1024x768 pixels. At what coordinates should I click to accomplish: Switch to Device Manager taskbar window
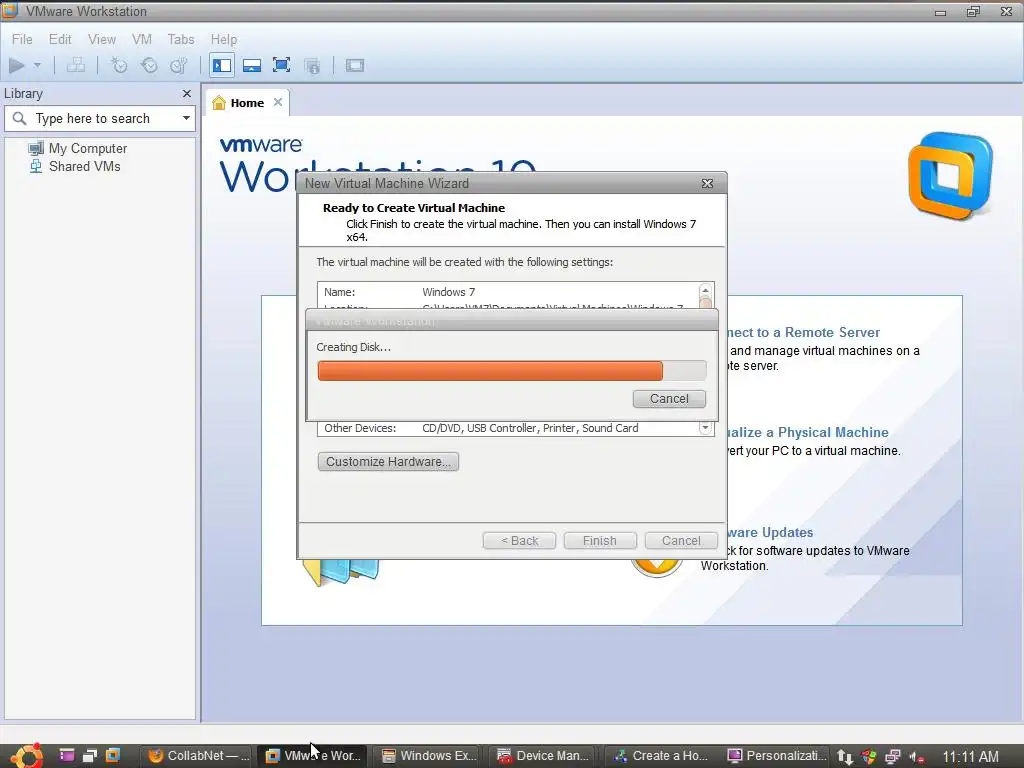[543, 756]
